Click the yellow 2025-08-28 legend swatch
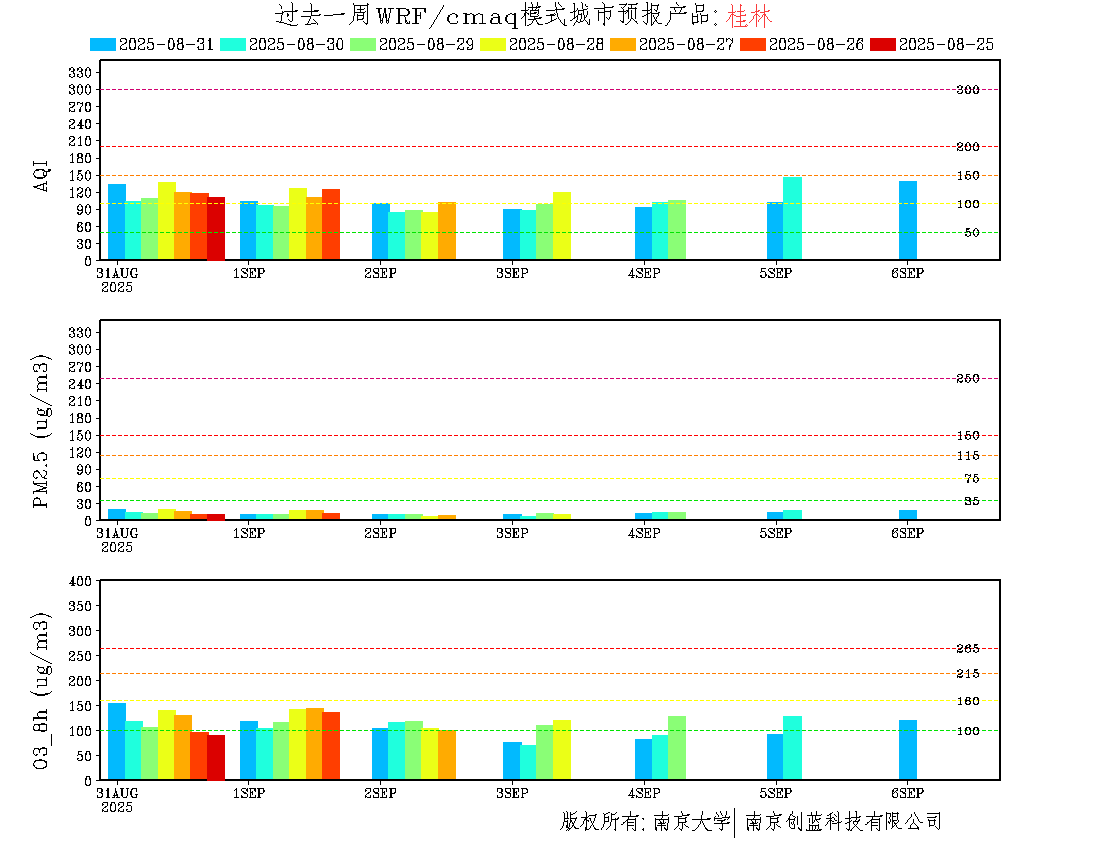1100x850 pixels. (492, 44)
